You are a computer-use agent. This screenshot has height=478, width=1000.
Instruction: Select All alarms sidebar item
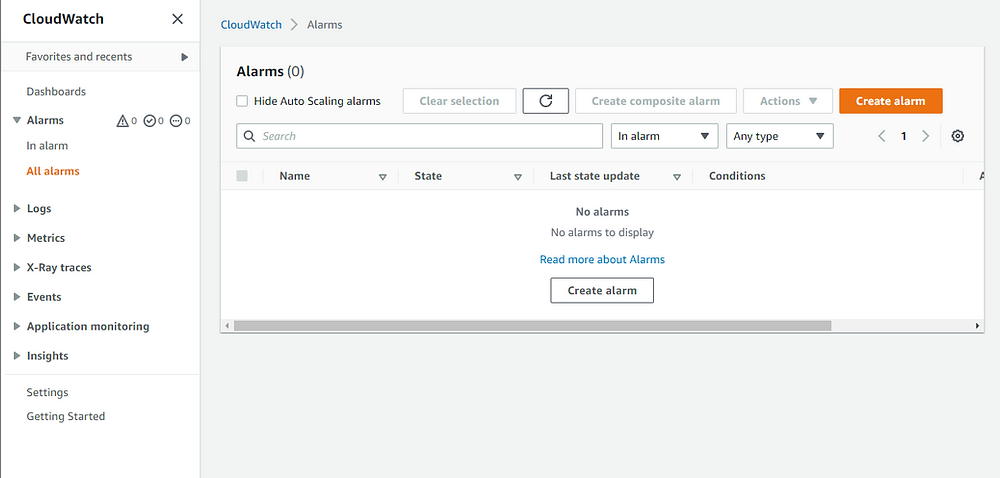coord(53,171)
